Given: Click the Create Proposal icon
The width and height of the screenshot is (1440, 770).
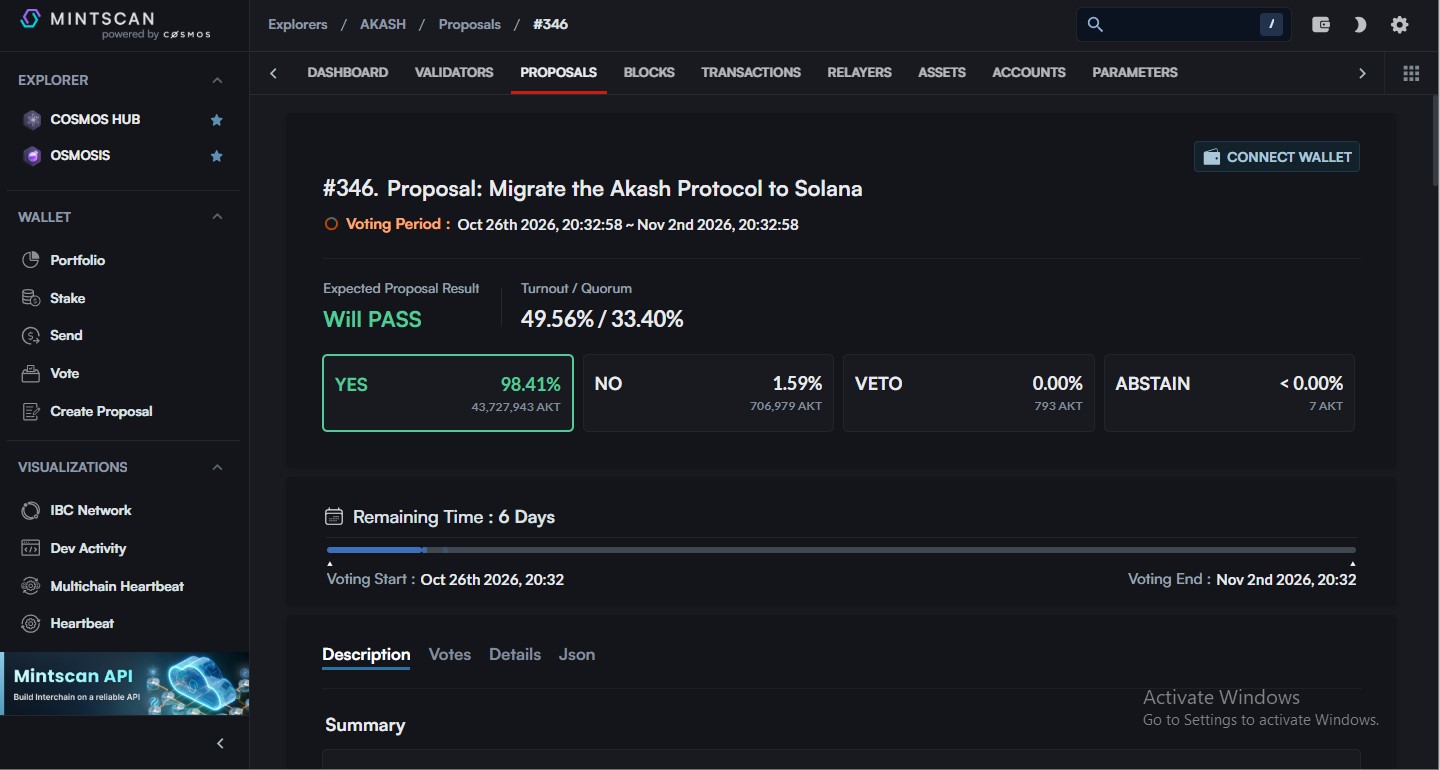Looking at the screenshot, I should coord(31,412).
